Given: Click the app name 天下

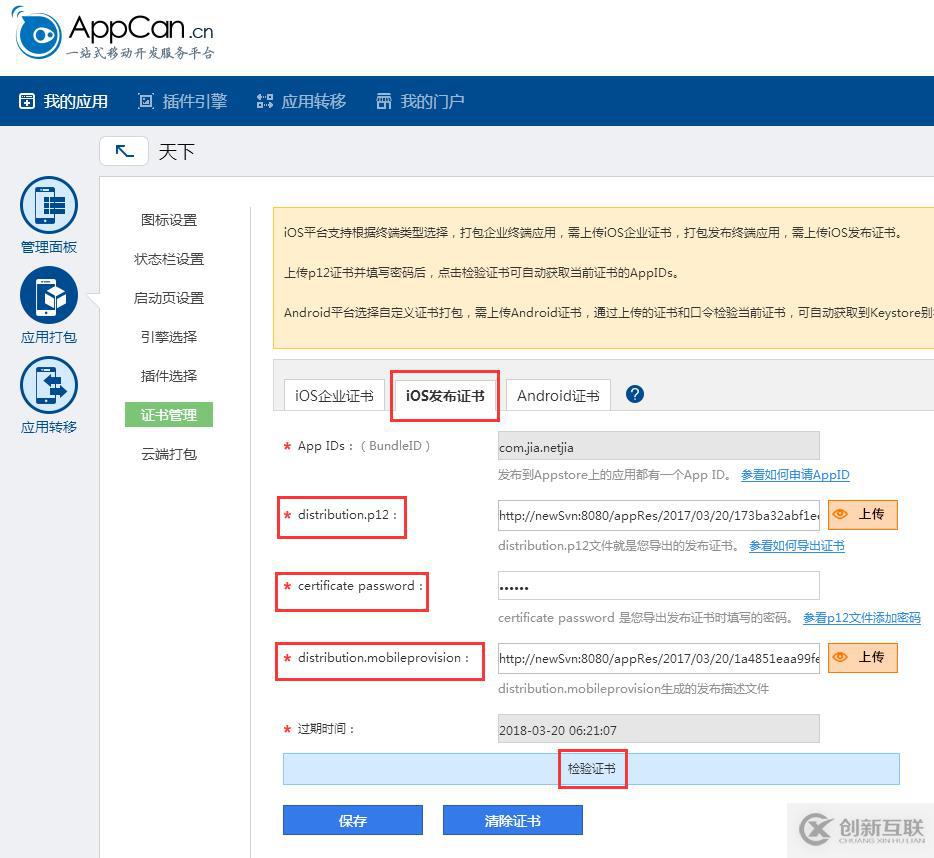Looking at the screenshot, I should tap(176, 151).
